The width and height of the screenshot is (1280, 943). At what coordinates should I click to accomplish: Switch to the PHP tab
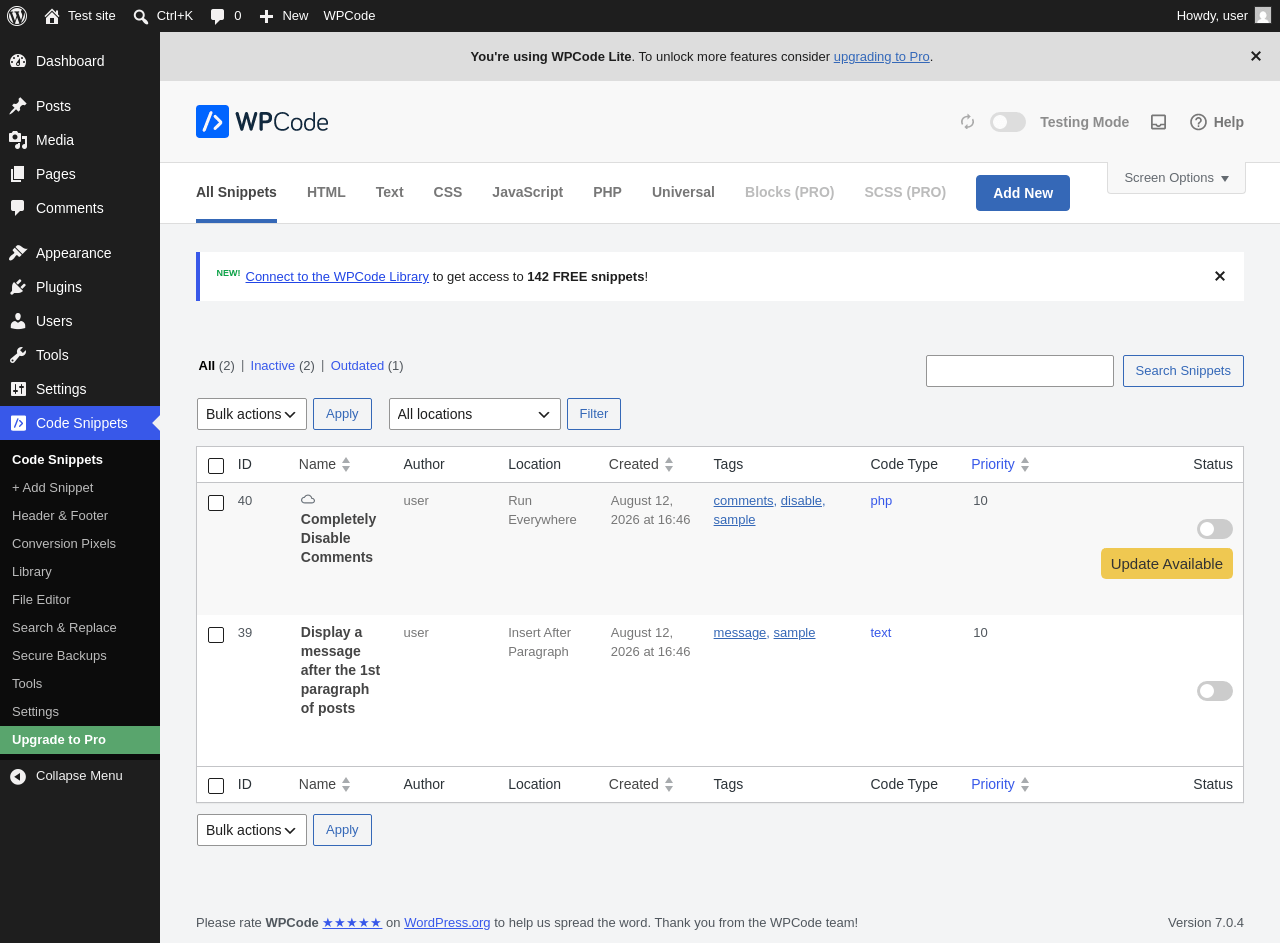tap(607, 192)
